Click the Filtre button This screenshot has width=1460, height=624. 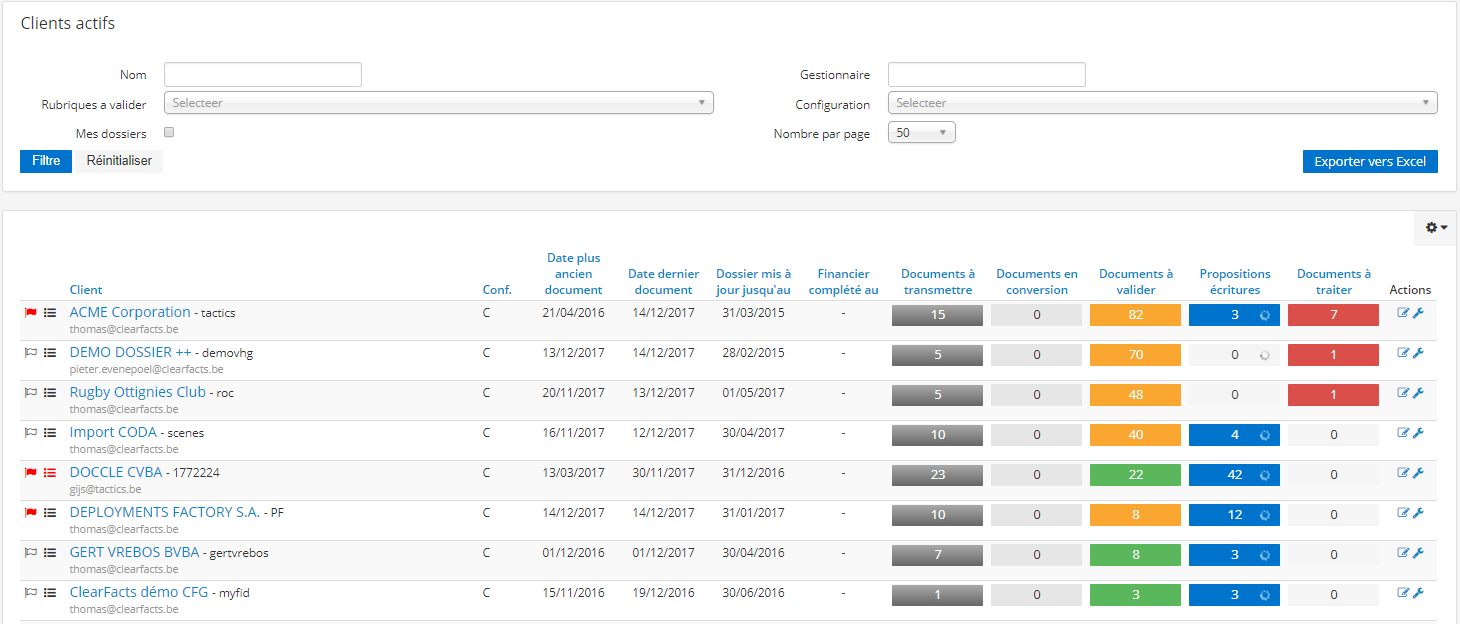[46, 161]
